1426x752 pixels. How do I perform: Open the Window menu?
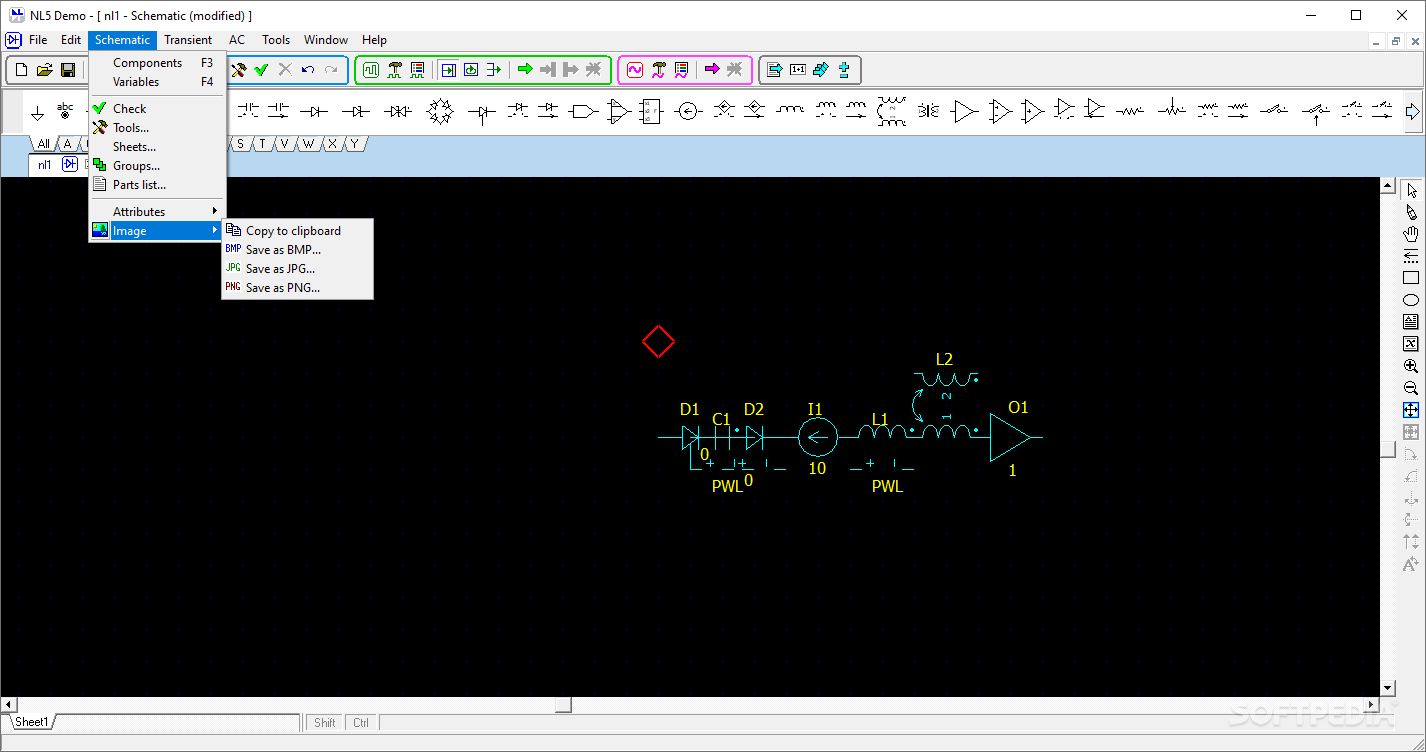click(x=326, y=40)
